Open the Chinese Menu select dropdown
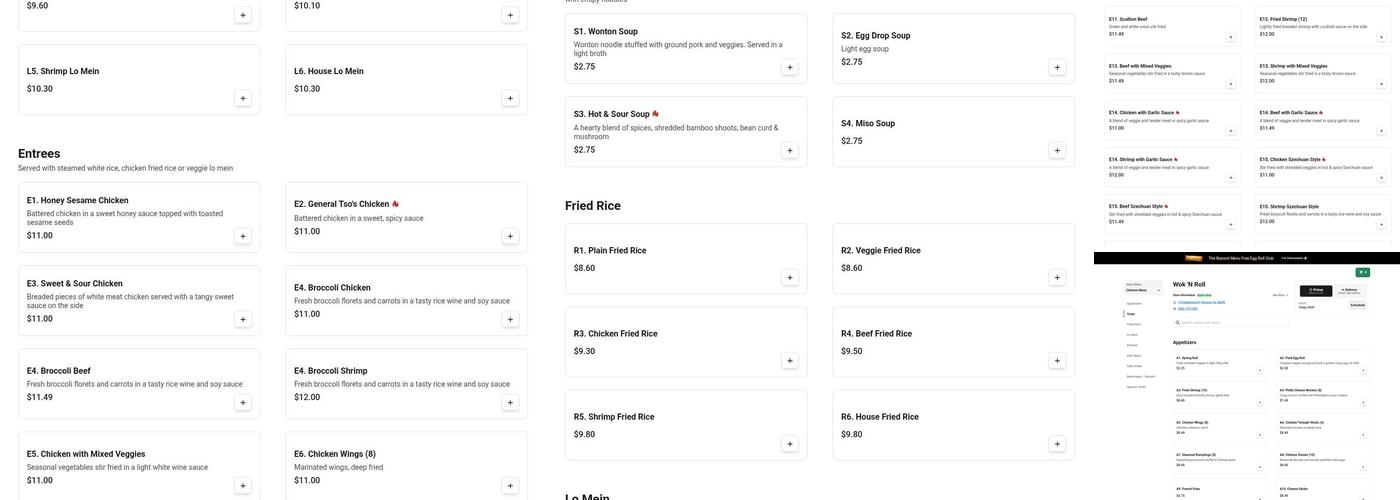Image resolution: width=1400 pixels, height=500 pixels. [1143, 290]
